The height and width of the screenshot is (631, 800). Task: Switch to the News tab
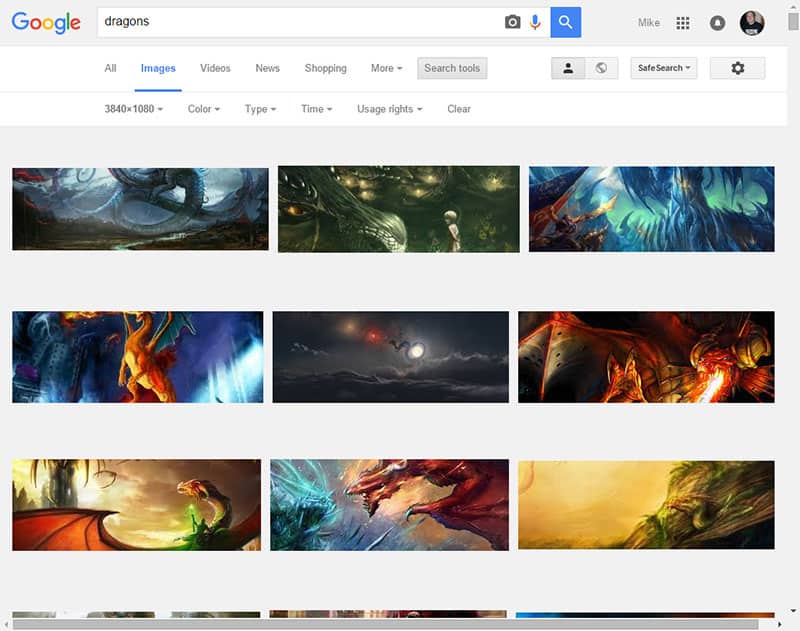click(267, 68)
